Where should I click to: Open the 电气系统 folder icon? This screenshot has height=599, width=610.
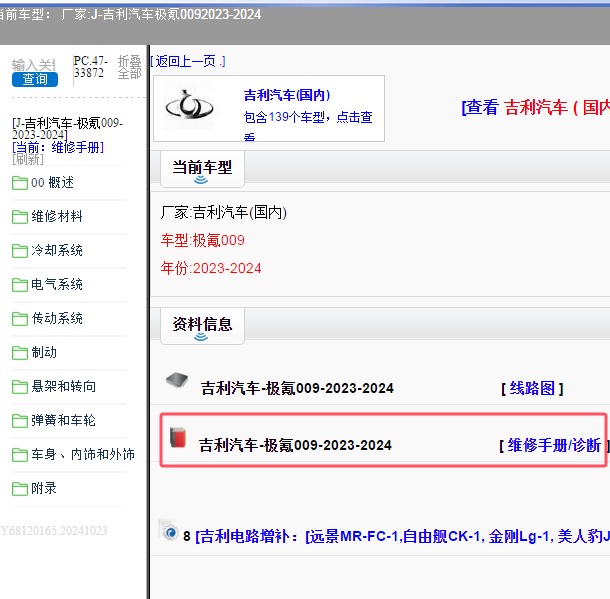pos(19,285)
